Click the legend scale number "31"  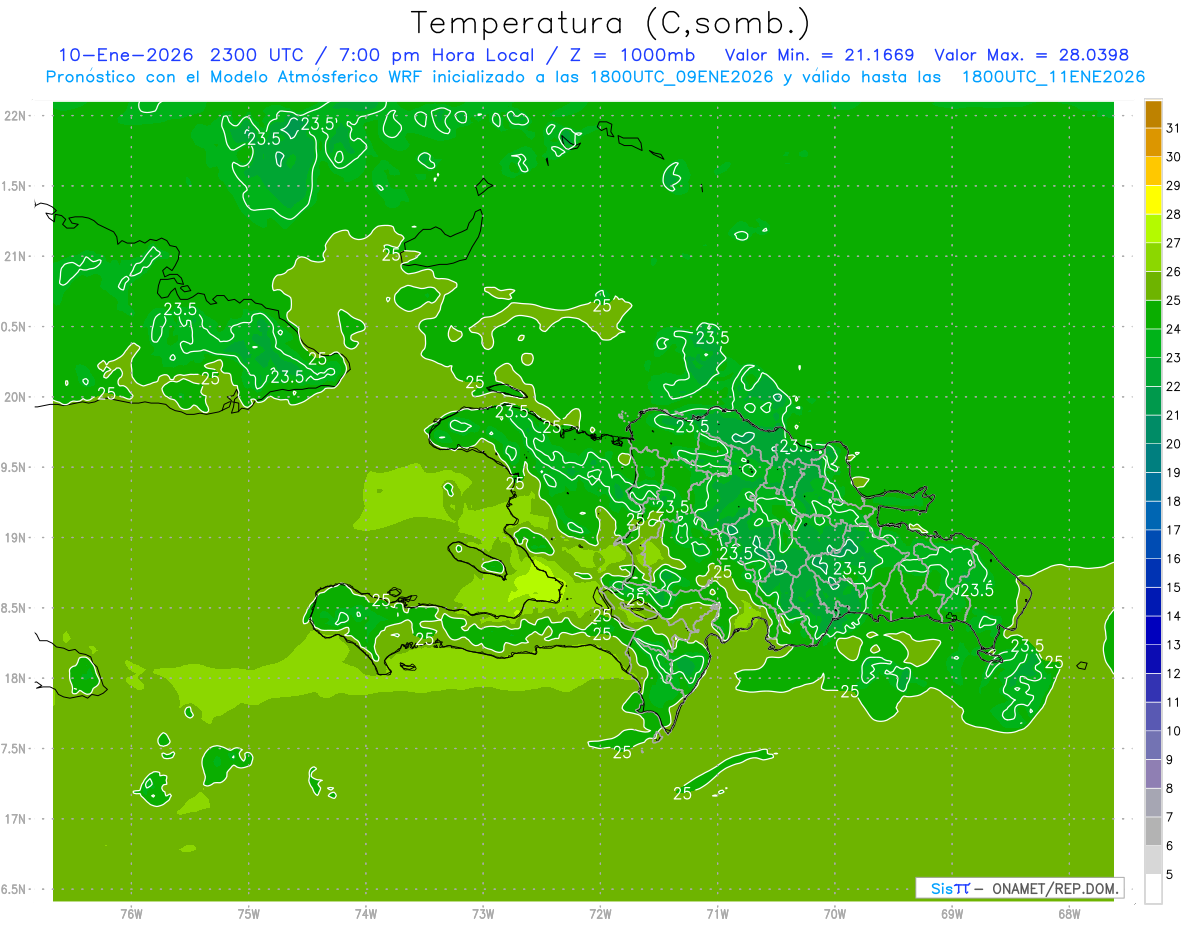tap(1173, 127)
